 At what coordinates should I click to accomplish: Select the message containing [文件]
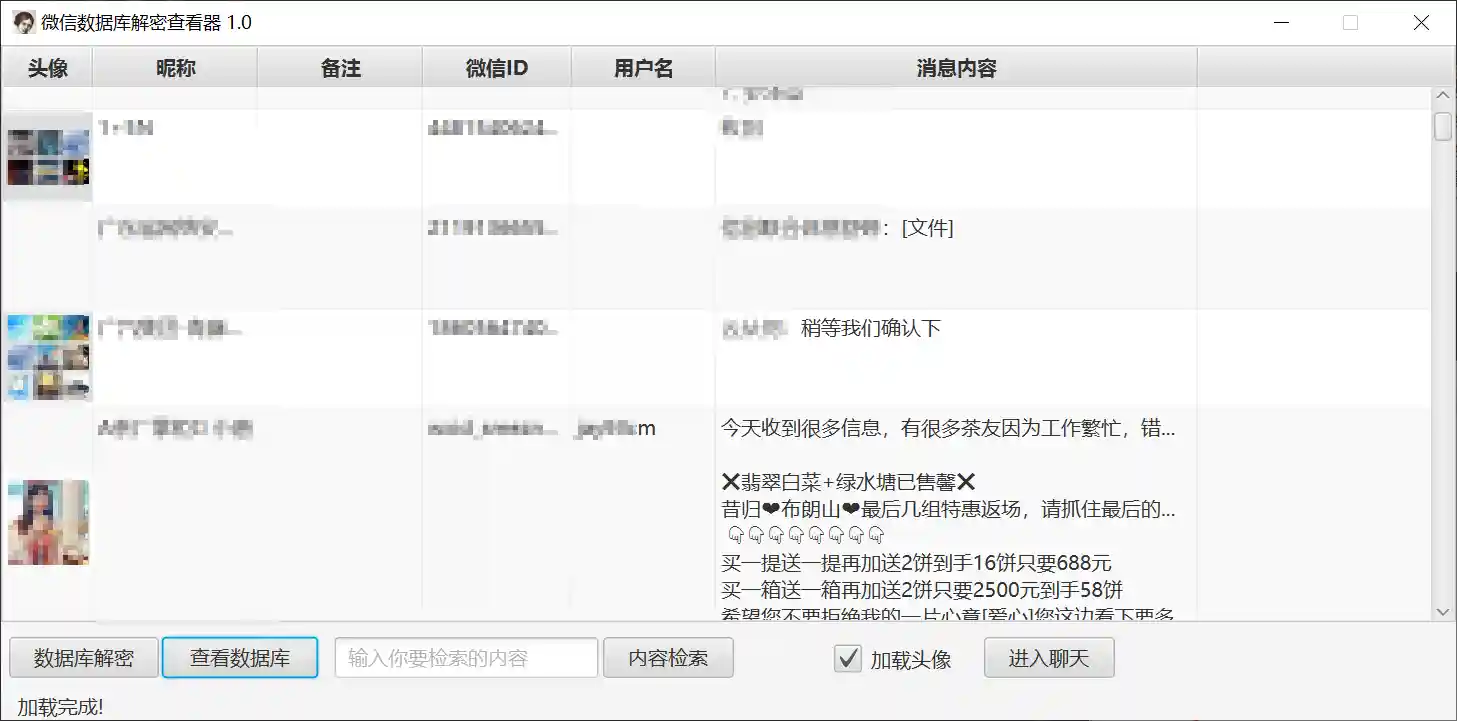[x=837, y=229]
